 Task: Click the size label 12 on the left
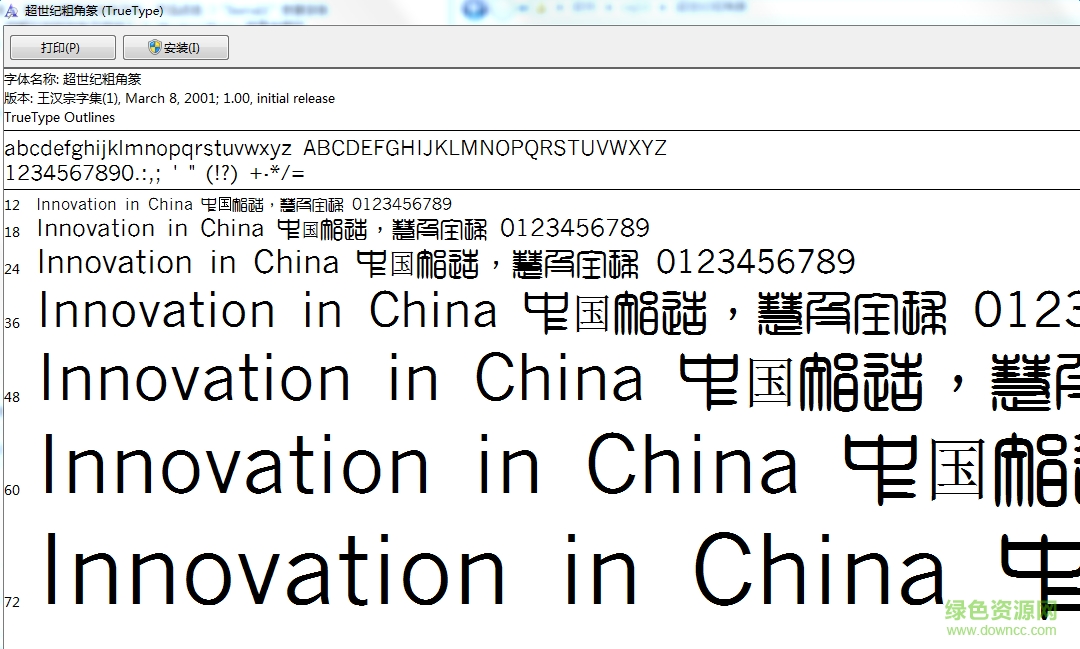(x=12, y=204)
